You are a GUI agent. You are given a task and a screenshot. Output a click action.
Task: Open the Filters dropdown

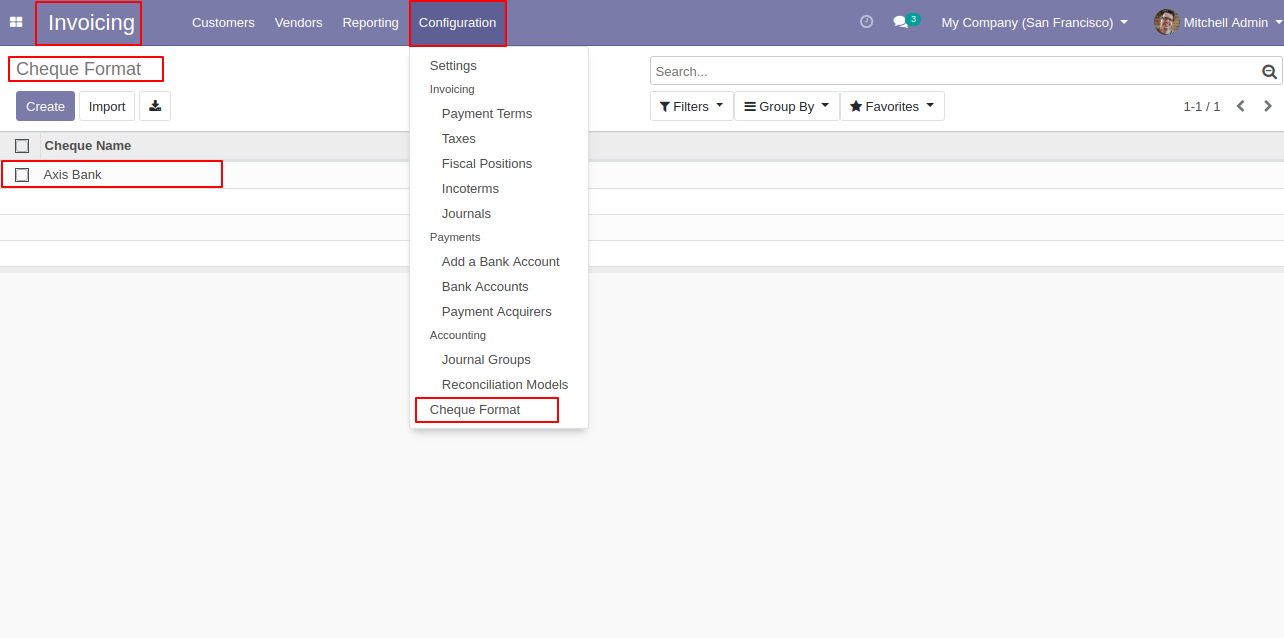691,106
